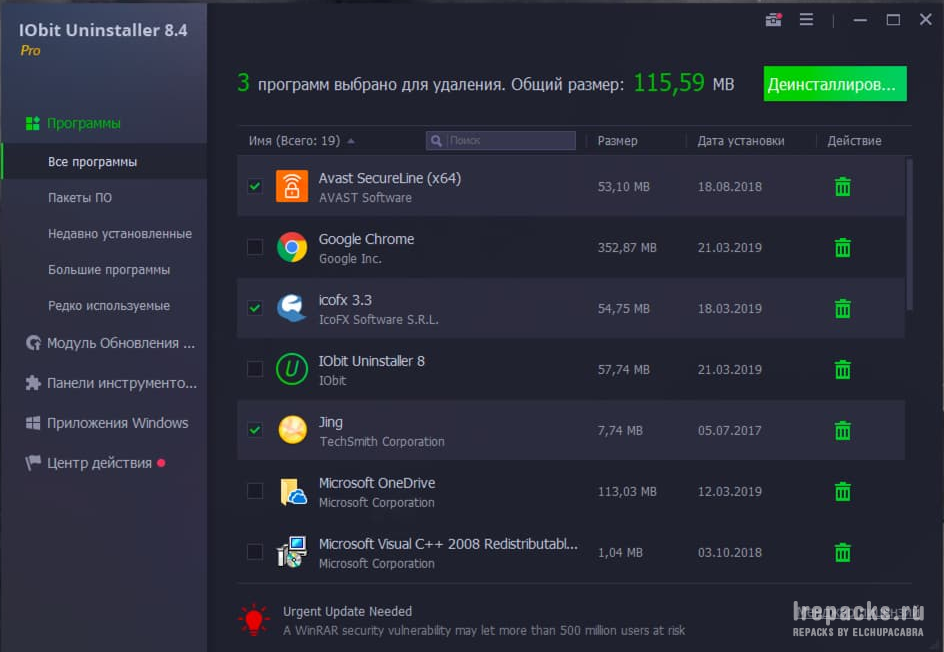The height and width of the screenshot is (652, 944).
Task: Show Недавно установленные programs
Action: 120,234
